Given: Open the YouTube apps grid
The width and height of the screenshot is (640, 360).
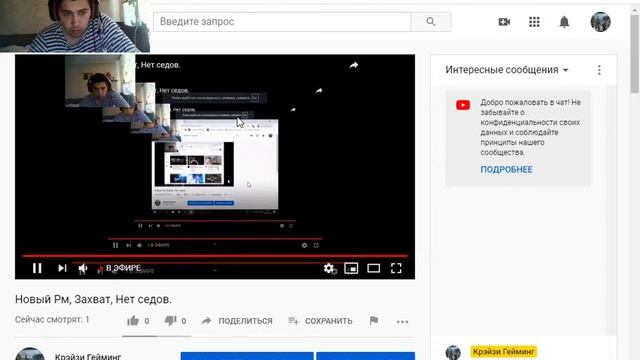Looking at the screenshot, I should click(x=534, y=22).
